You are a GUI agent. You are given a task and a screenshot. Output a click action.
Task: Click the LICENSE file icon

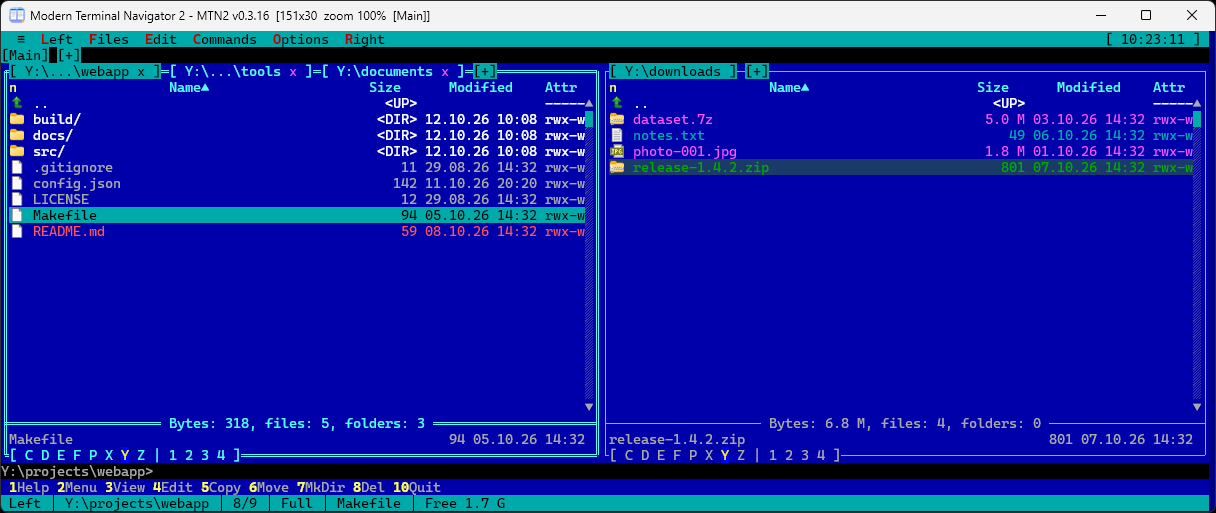tap(16, 199)
